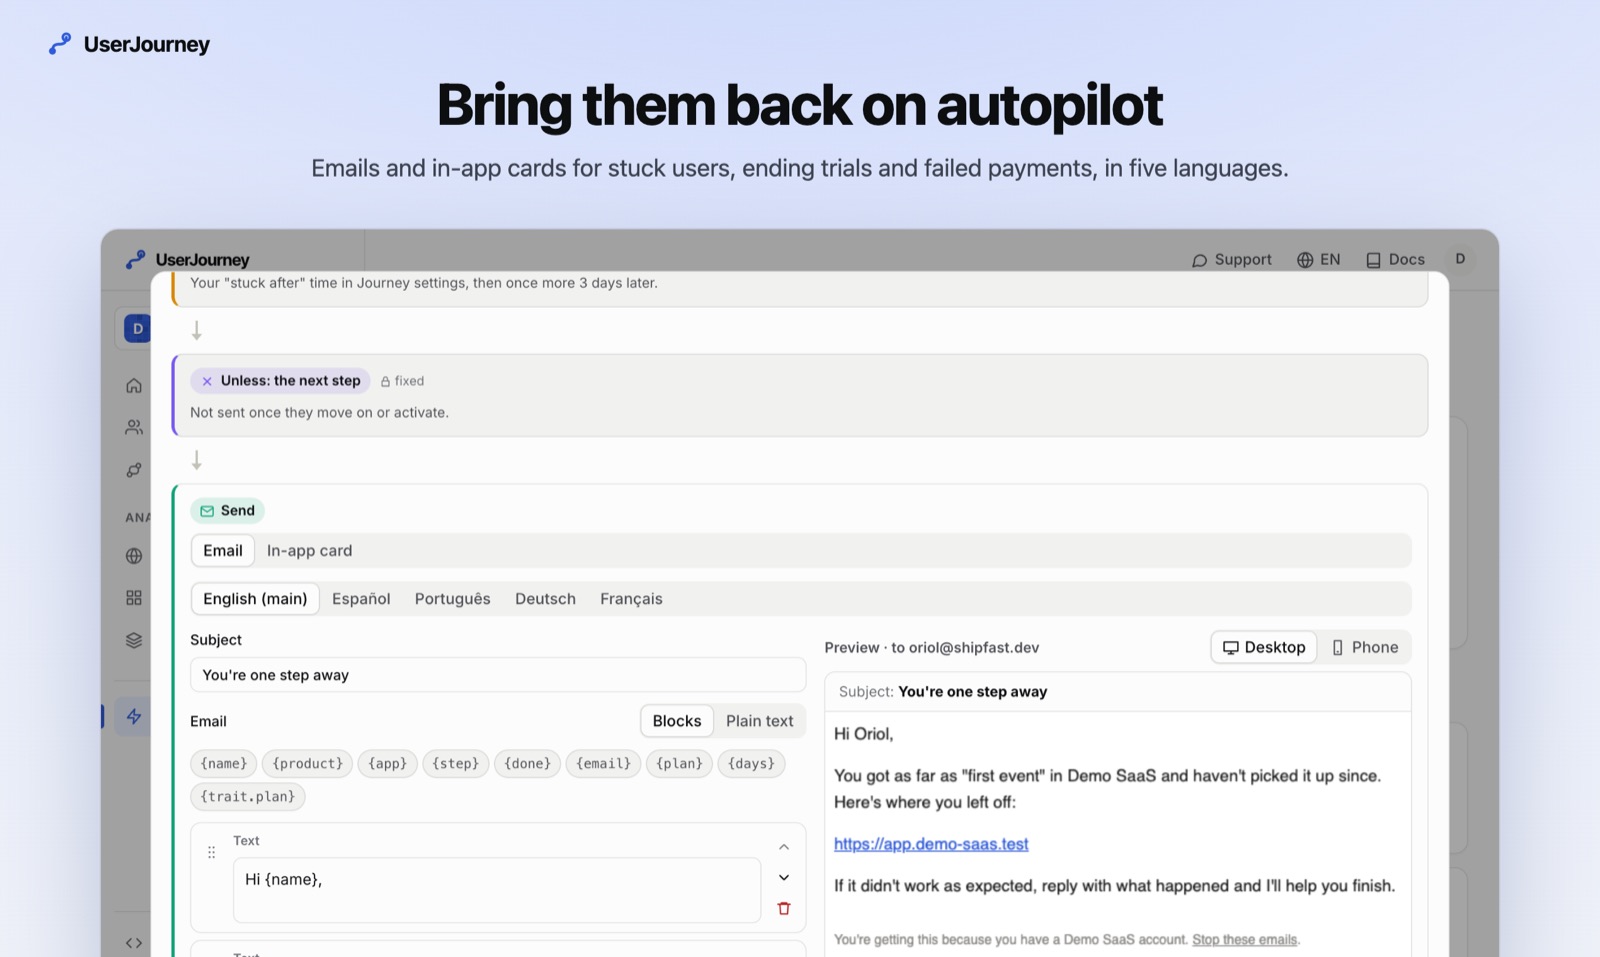Open the grid icon in the sidebar

[134, 598]
